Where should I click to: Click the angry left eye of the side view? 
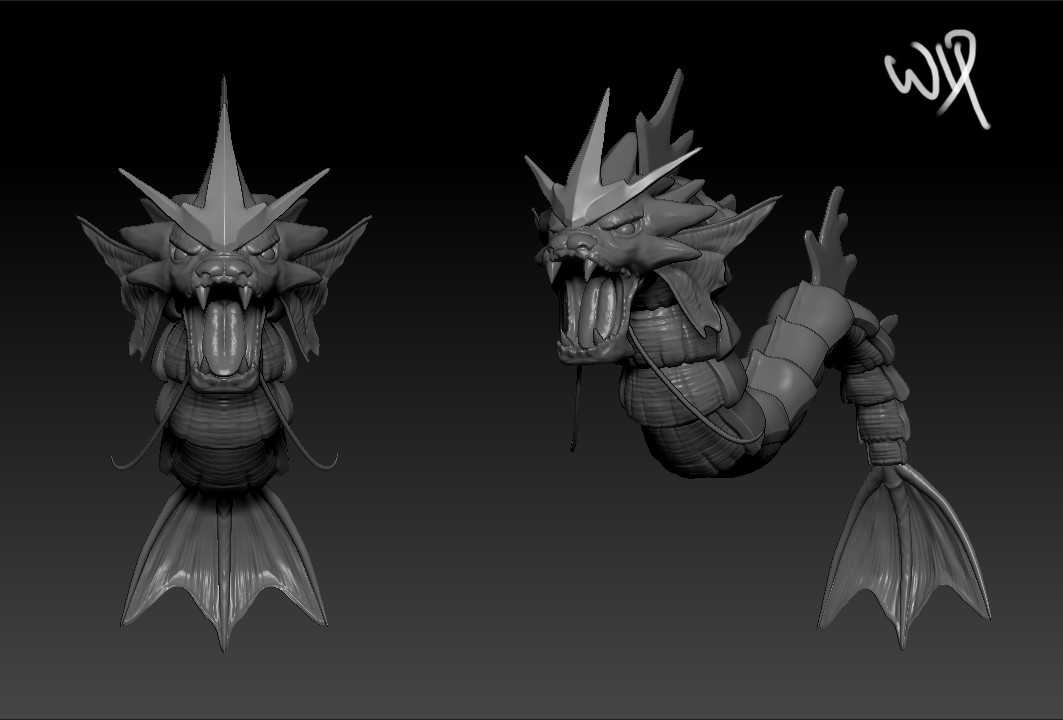pyautogui.click(x=625, y=230)
